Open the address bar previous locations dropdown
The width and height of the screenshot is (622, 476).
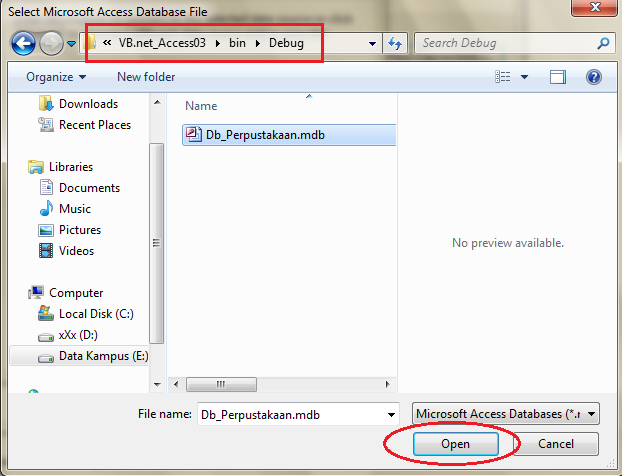coord(372,43)
